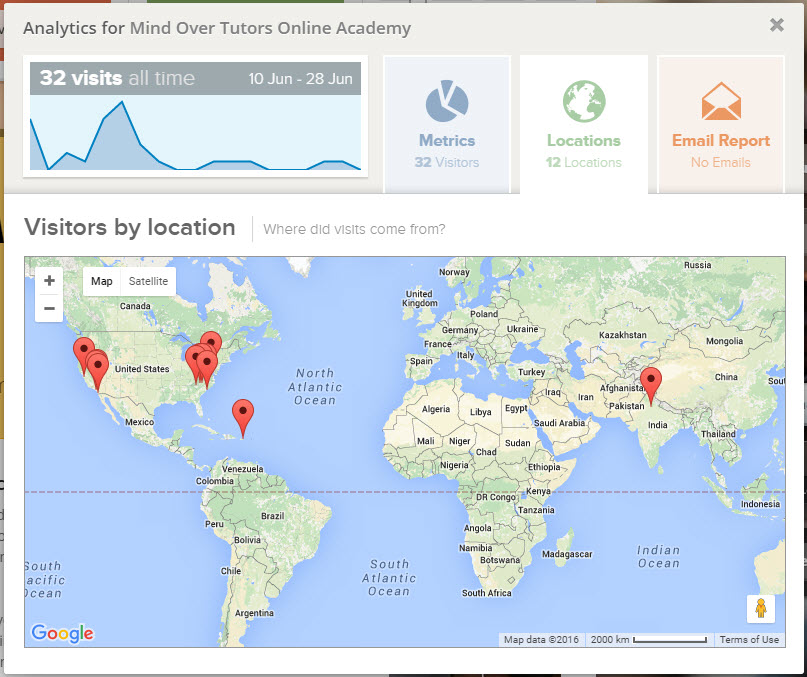
Task: Click the Locations globe icon
Action: (x=584, y=101)
